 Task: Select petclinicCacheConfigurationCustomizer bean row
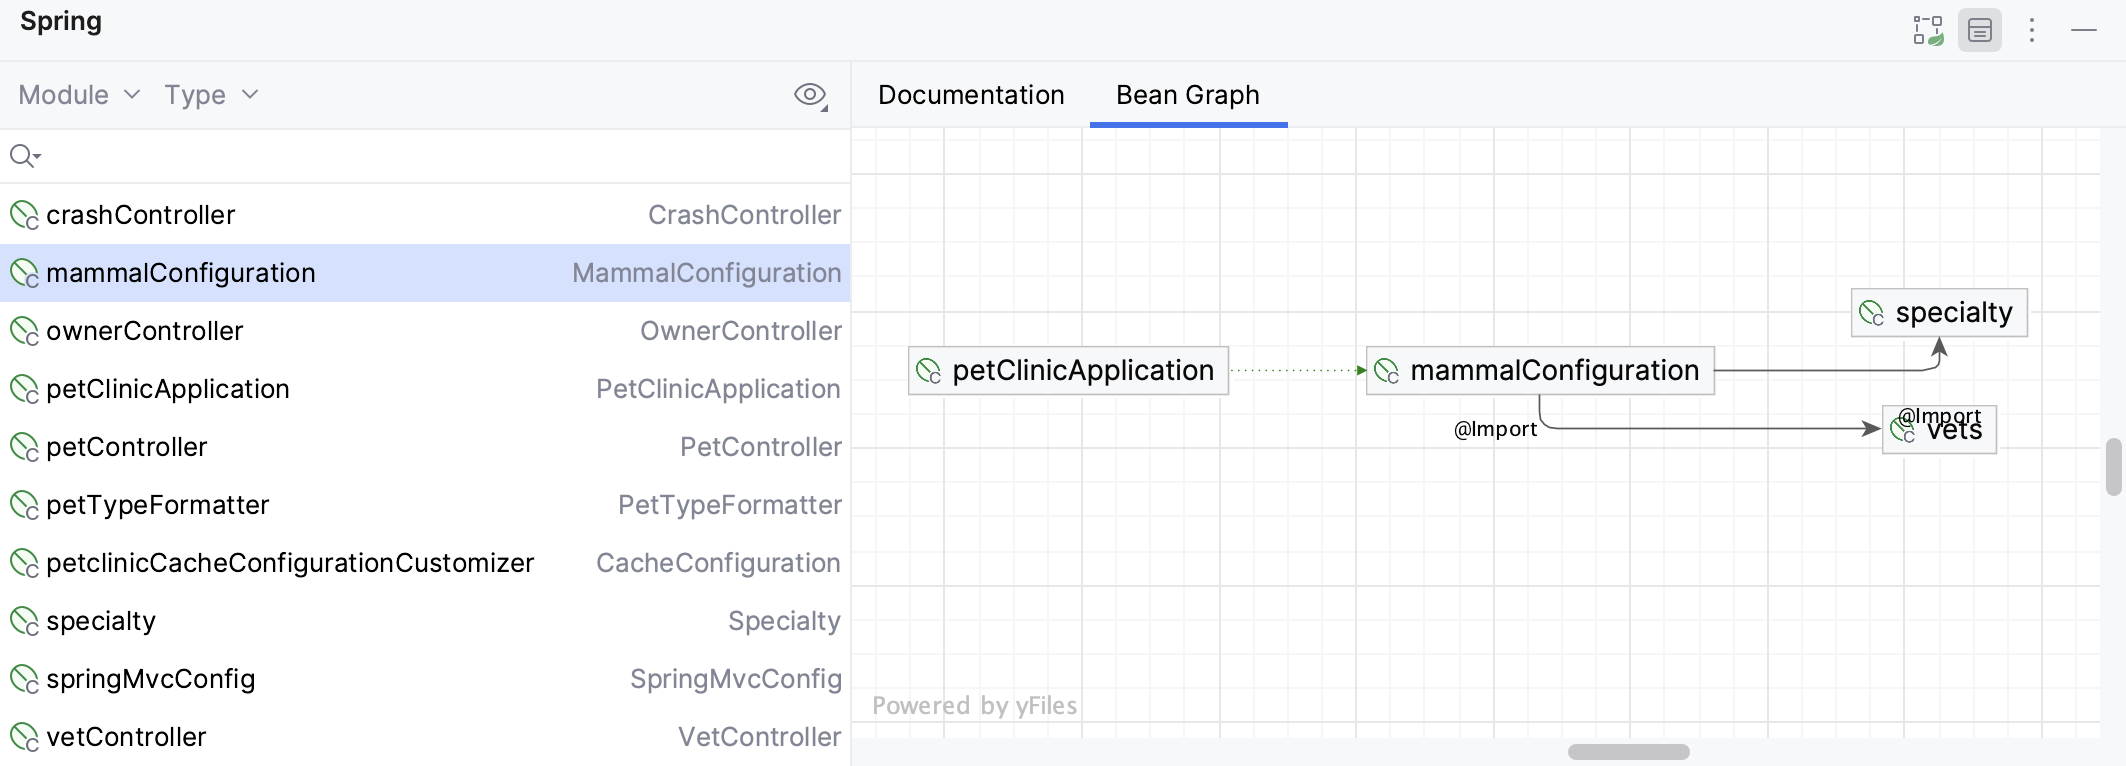290,563
